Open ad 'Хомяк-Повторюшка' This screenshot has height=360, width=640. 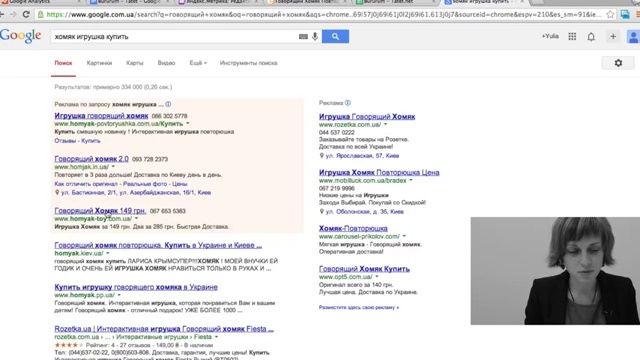353,229
